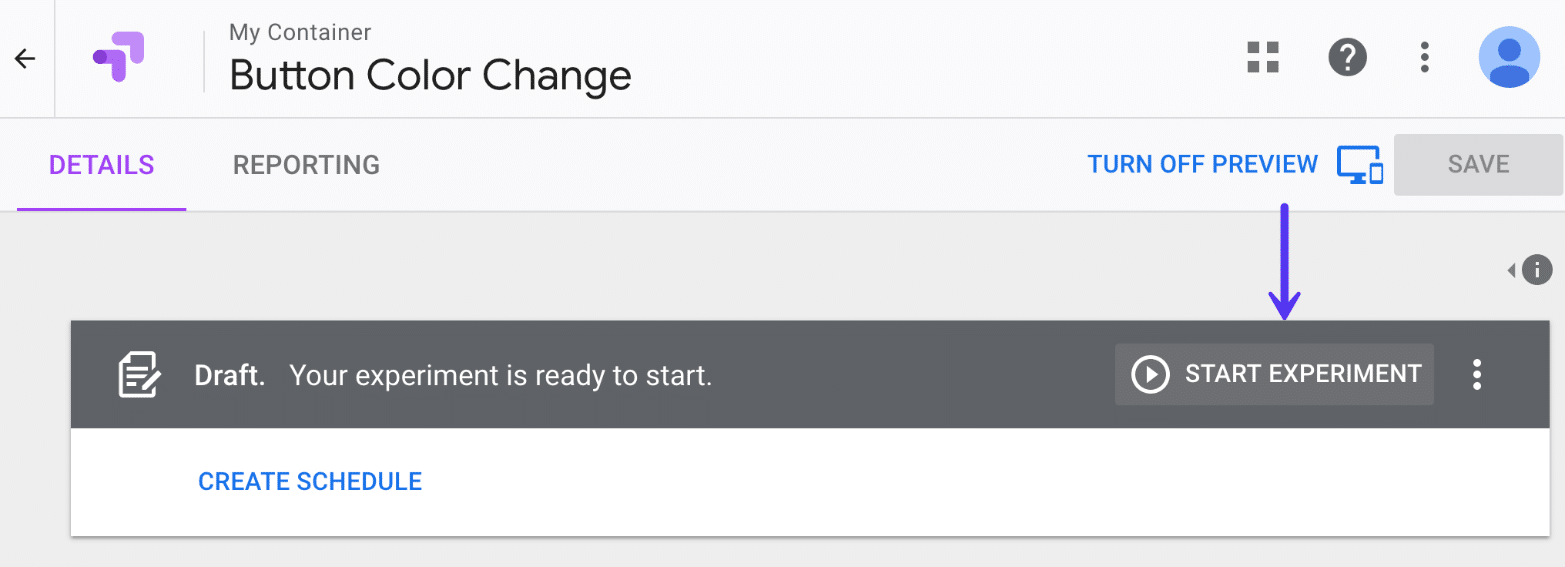Screen dimensions: 1565x567
Task: Click the Button Color Change title
Action: (x=430, y=76)
